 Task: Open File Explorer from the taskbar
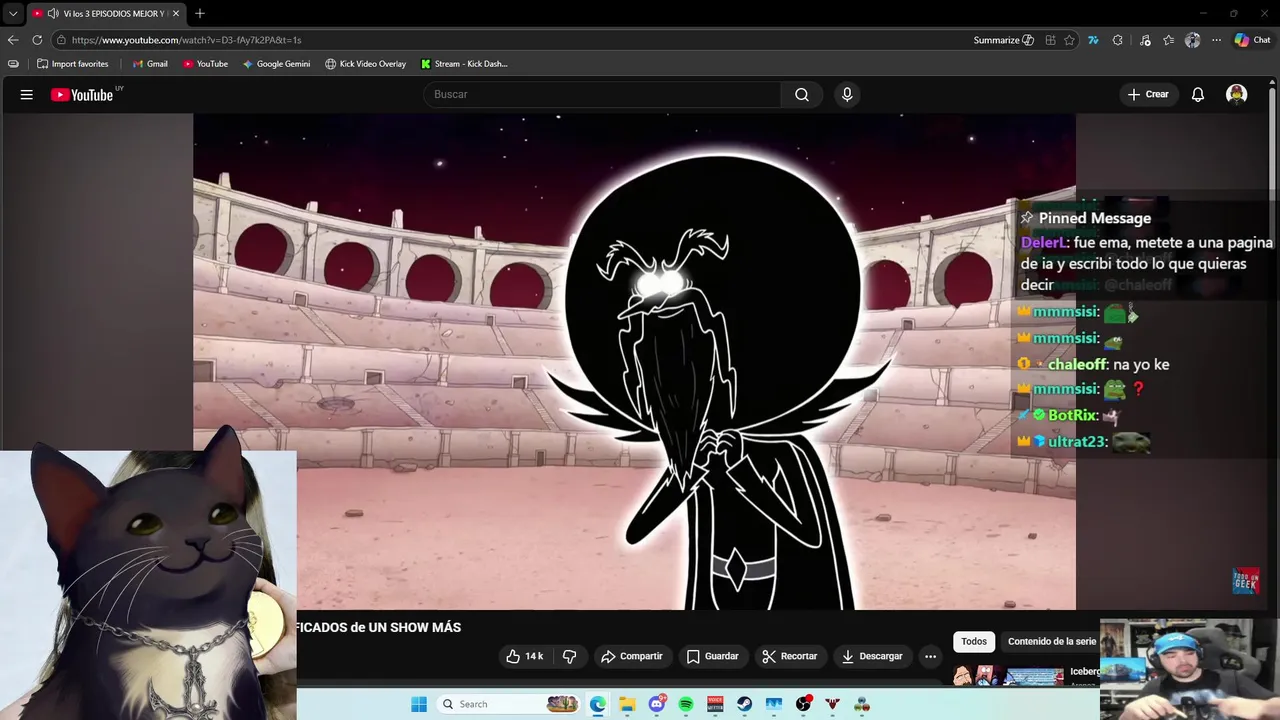click(x=627, y=704)
